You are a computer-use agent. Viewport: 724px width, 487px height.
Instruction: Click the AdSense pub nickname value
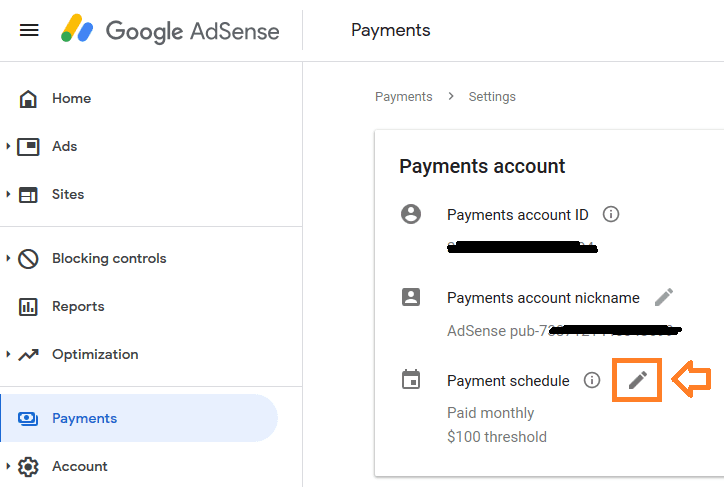(x=563, y=331)
